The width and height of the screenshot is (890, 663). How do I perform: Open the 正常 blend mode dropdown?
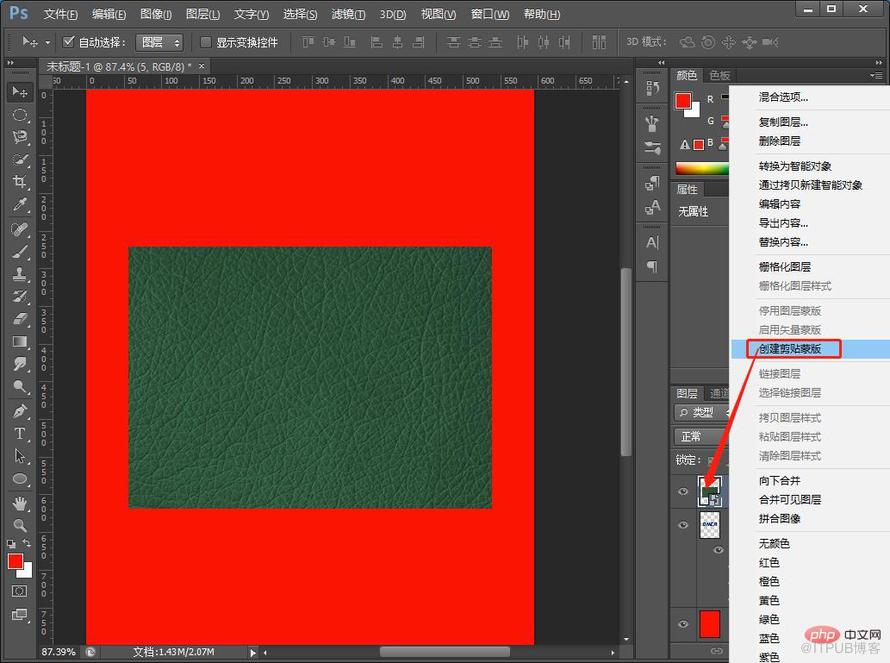702,437
